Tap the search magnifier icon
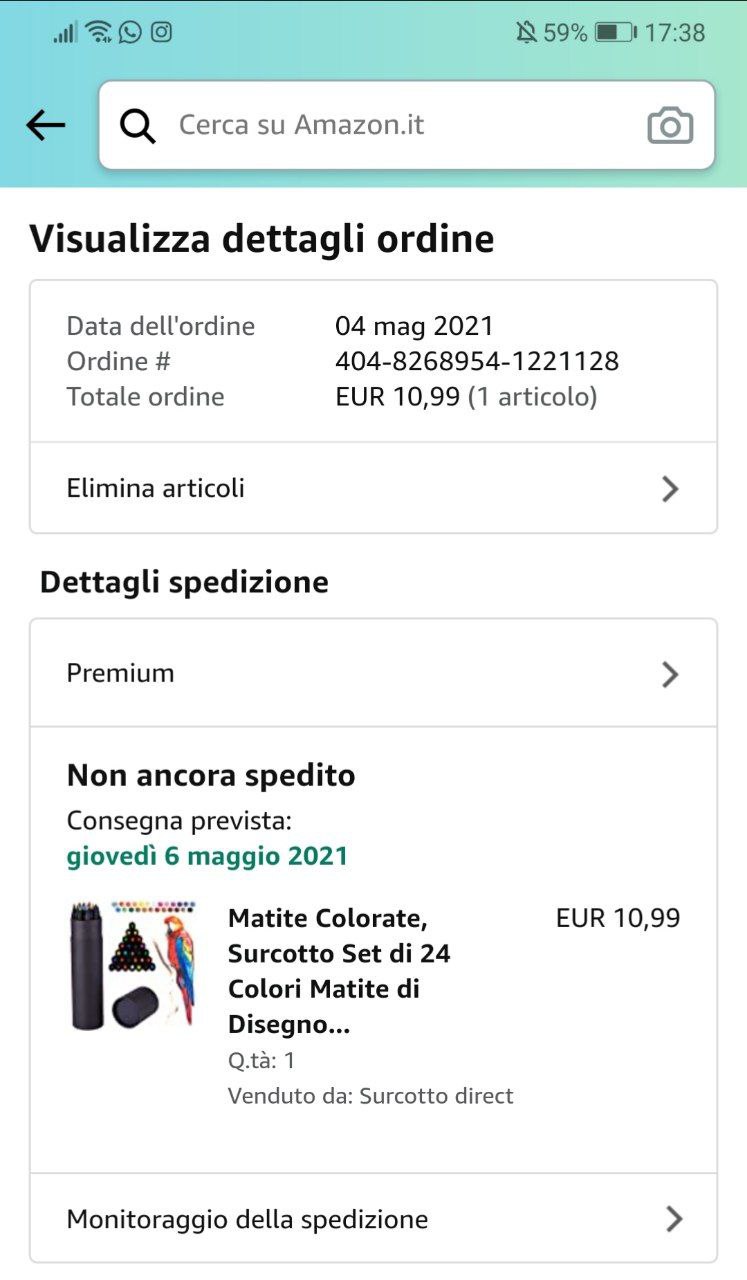The image size is (747, 1280). click(138, 126)
